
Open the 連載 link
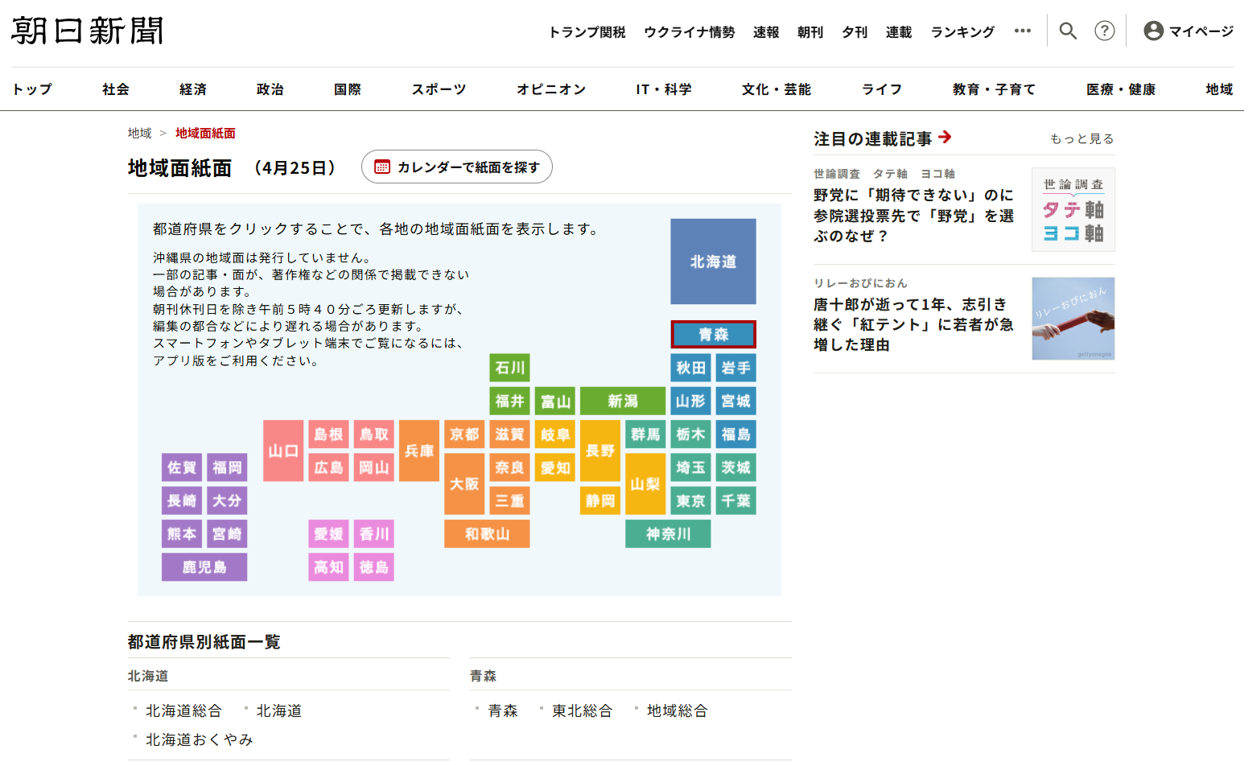point(904,32)
